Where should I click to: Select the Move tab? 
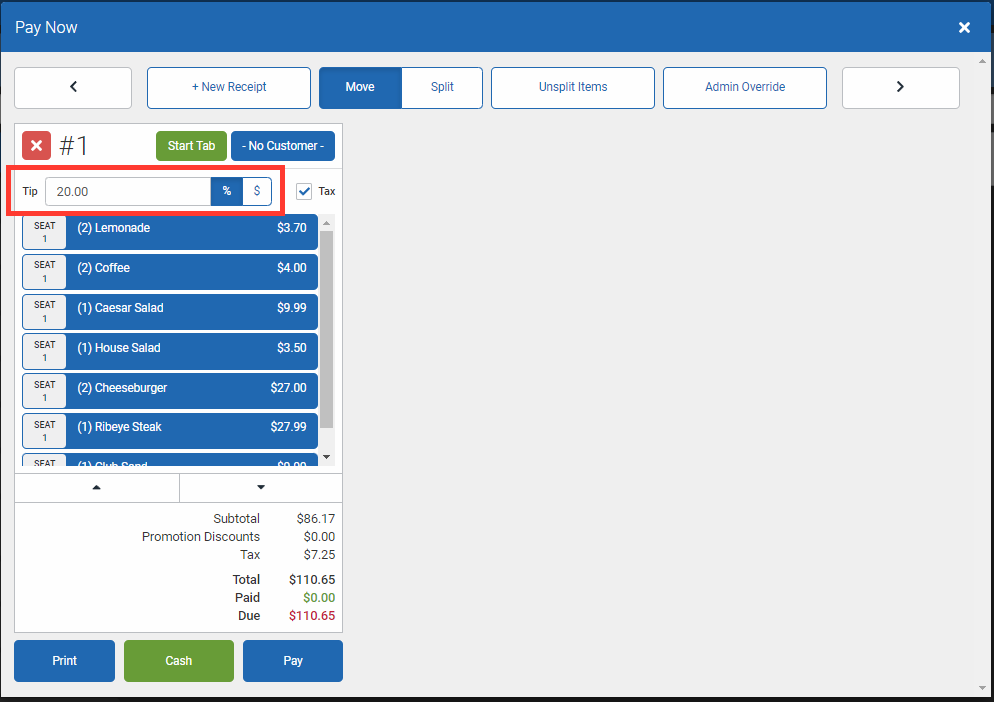(x=360, y=88)
